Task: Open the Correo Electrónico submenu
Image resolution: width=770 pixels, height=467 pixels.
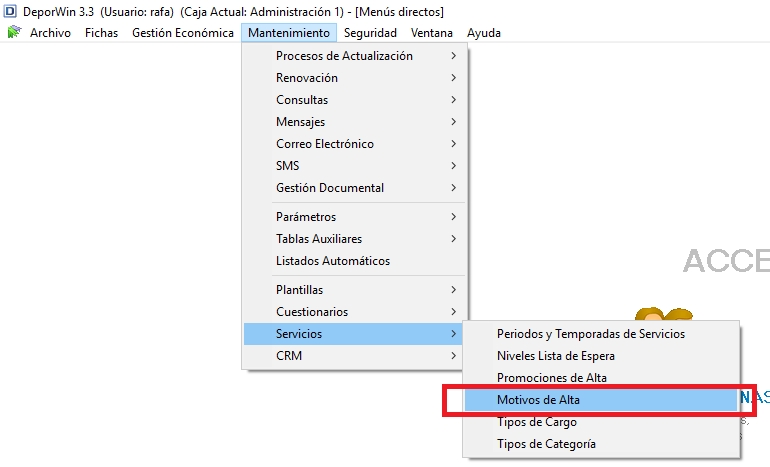Action: click(355, 144)
